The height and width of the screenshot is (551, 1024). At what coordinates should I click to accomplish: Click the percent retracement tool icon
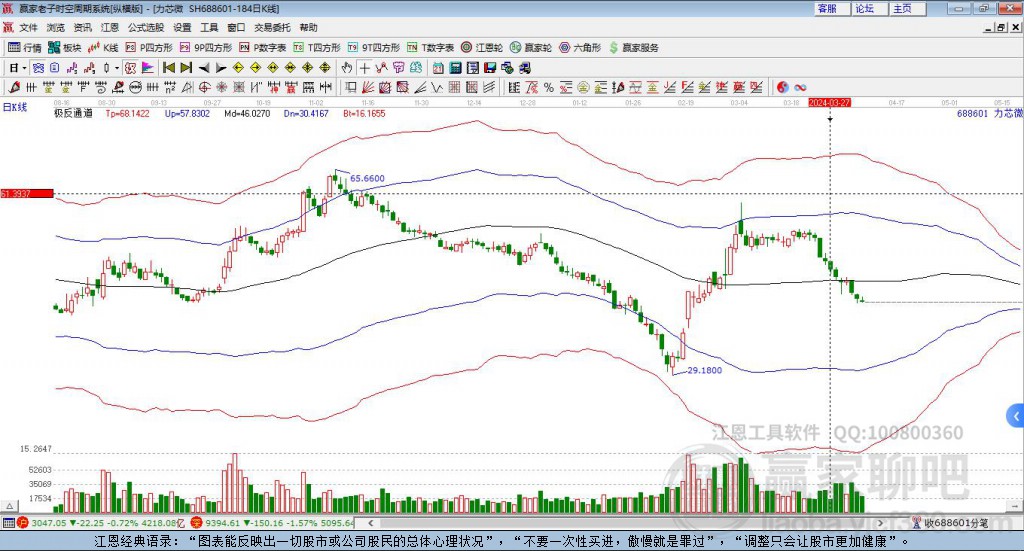click(549, 87)
